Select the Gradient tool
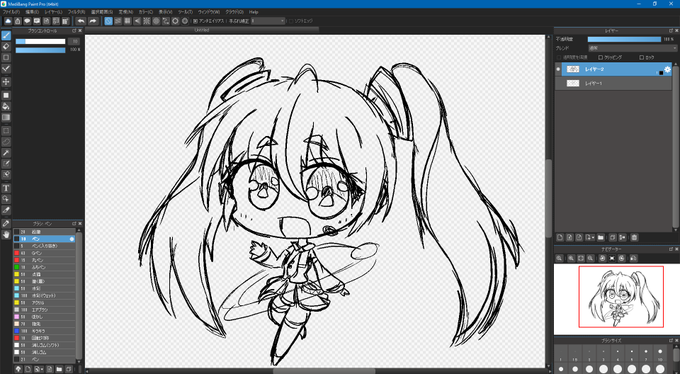The width and height of the screenshot is (680, 374). click(6, 117)
